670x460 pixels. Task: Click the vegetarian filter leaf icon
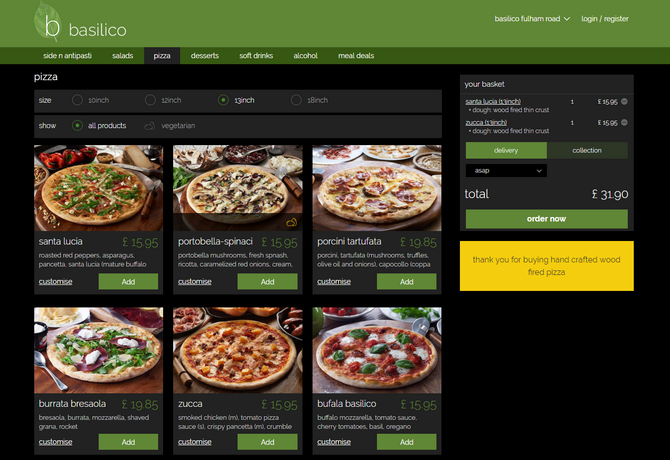(x=150, y=126)
